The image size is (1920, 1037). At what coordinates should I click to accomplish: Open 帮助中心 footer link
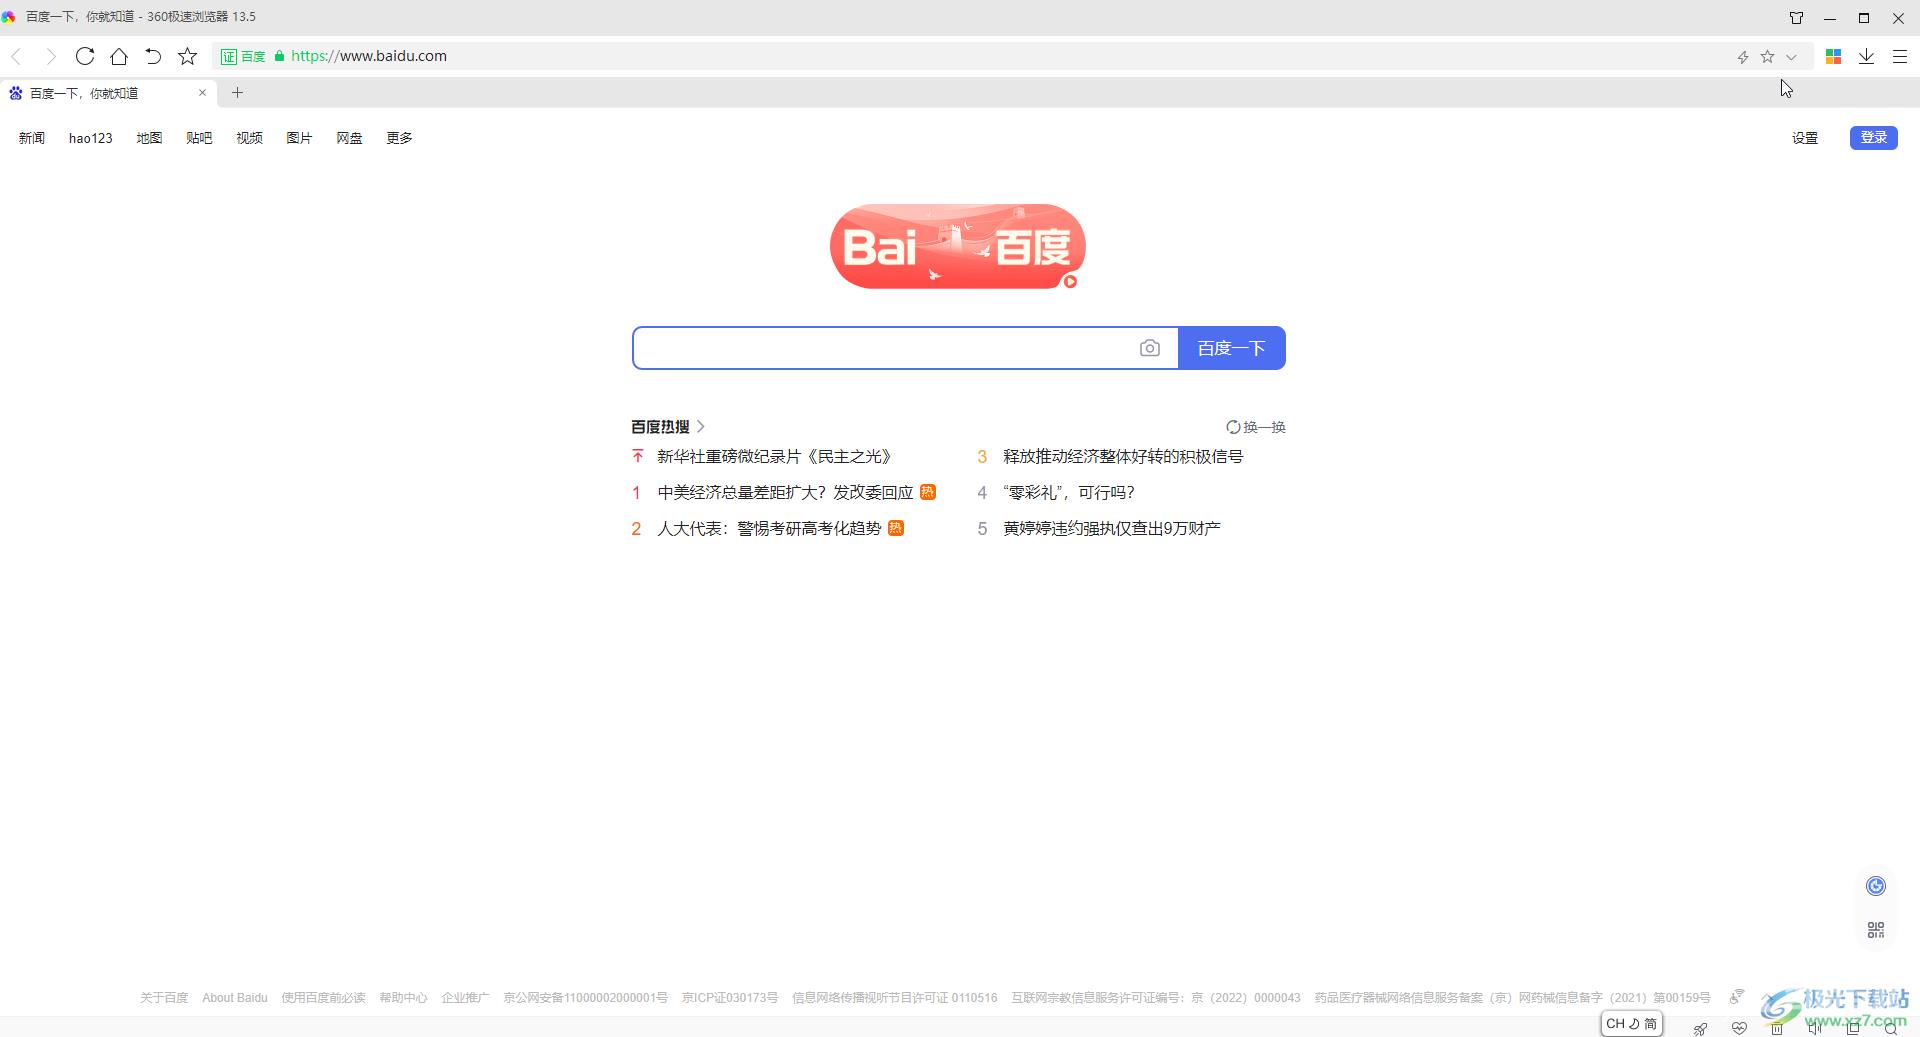403,998
